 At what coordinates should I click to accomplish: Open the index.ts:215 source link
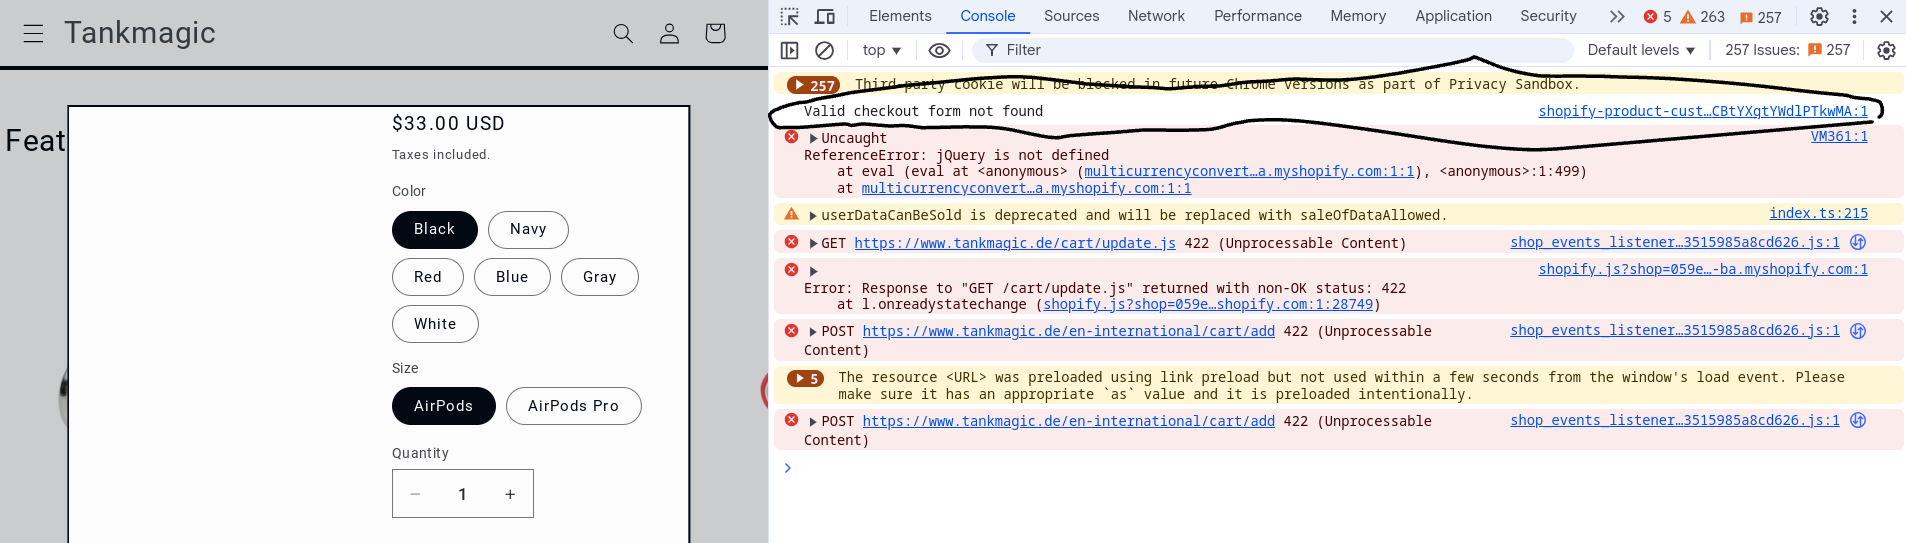[x=1818, y=213]
